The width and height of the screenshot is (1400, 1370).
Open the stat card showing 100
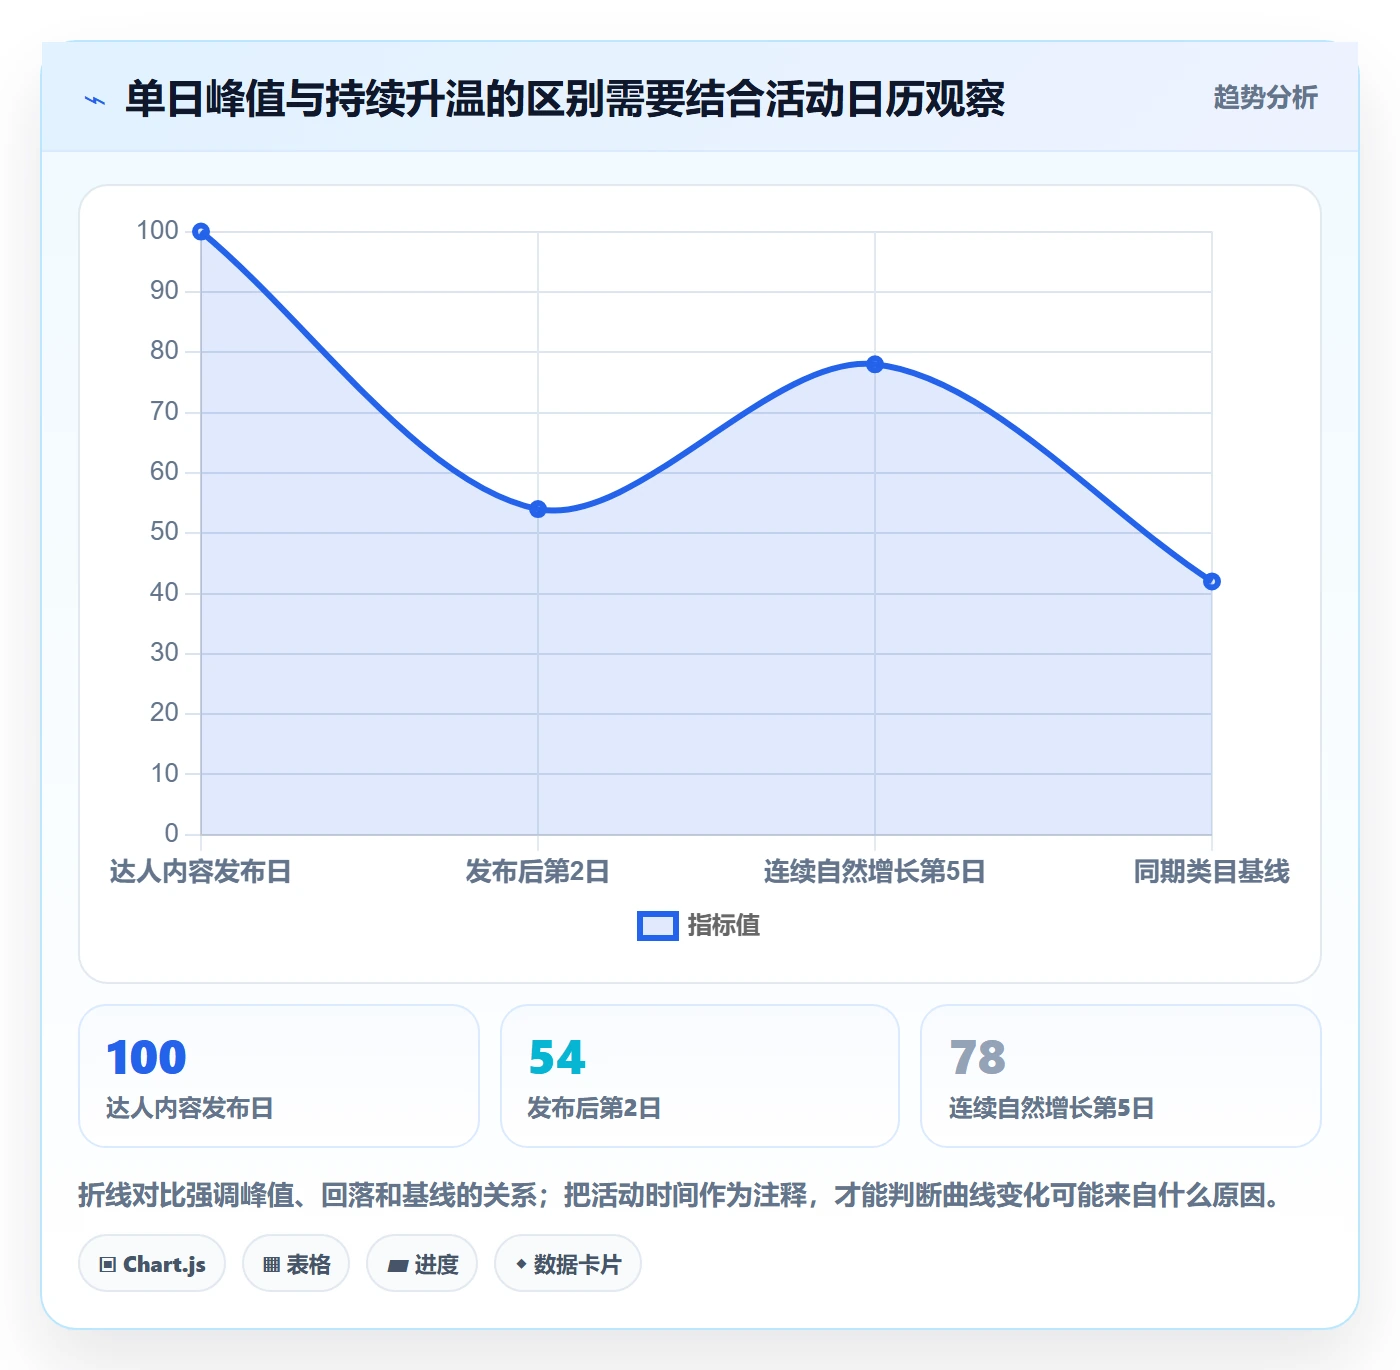click(279, 1076)
